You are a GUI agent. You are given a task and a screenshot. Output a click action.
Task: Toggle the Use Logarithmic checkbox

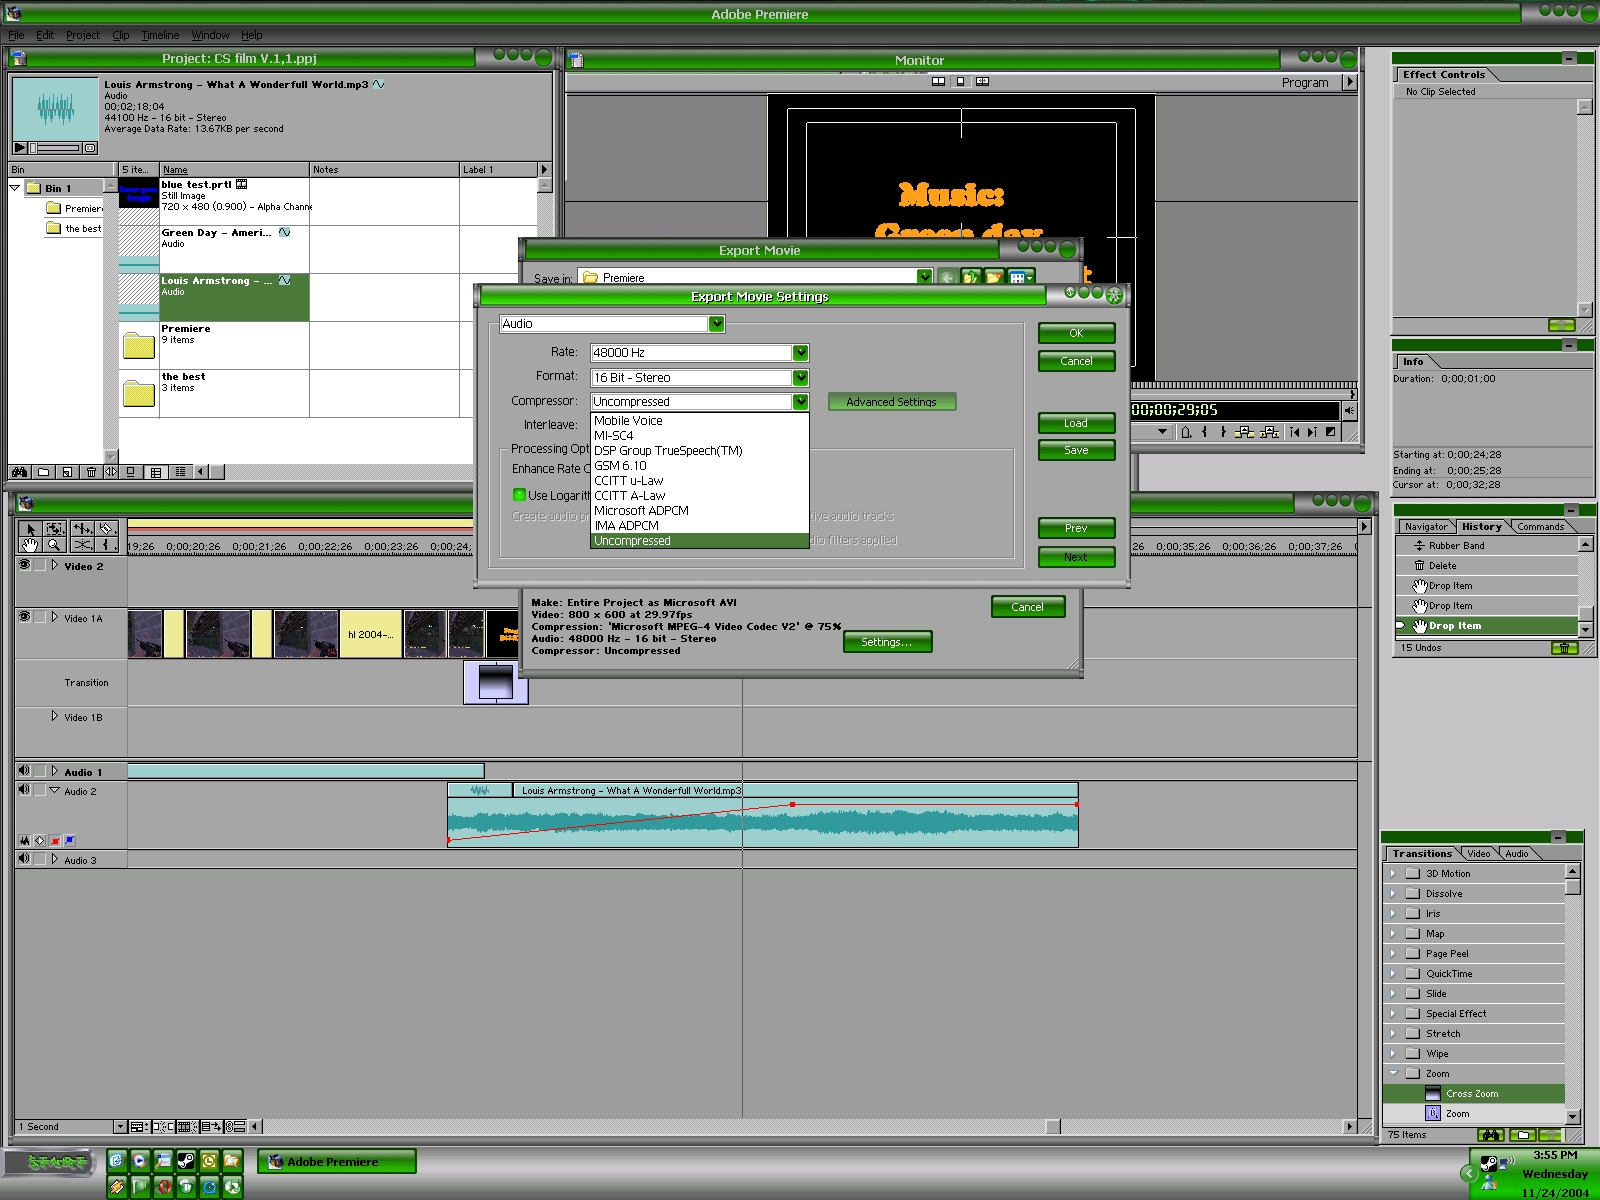pyautogui.click(x=519, y=495)
